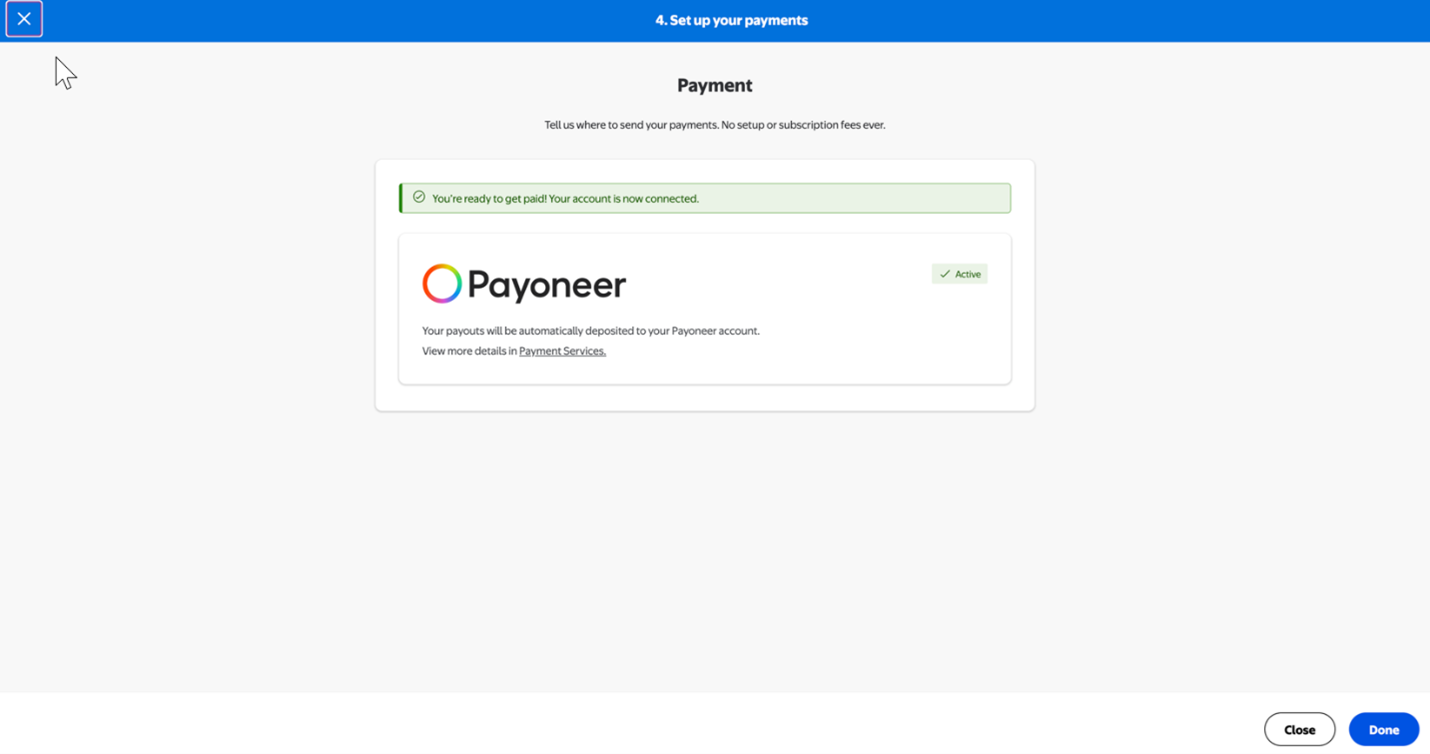Image resolution: width=1430 pixels, height=754 pixels.
Task: Click the "Tell us where to send" subtitle
Action: [714, 125]
